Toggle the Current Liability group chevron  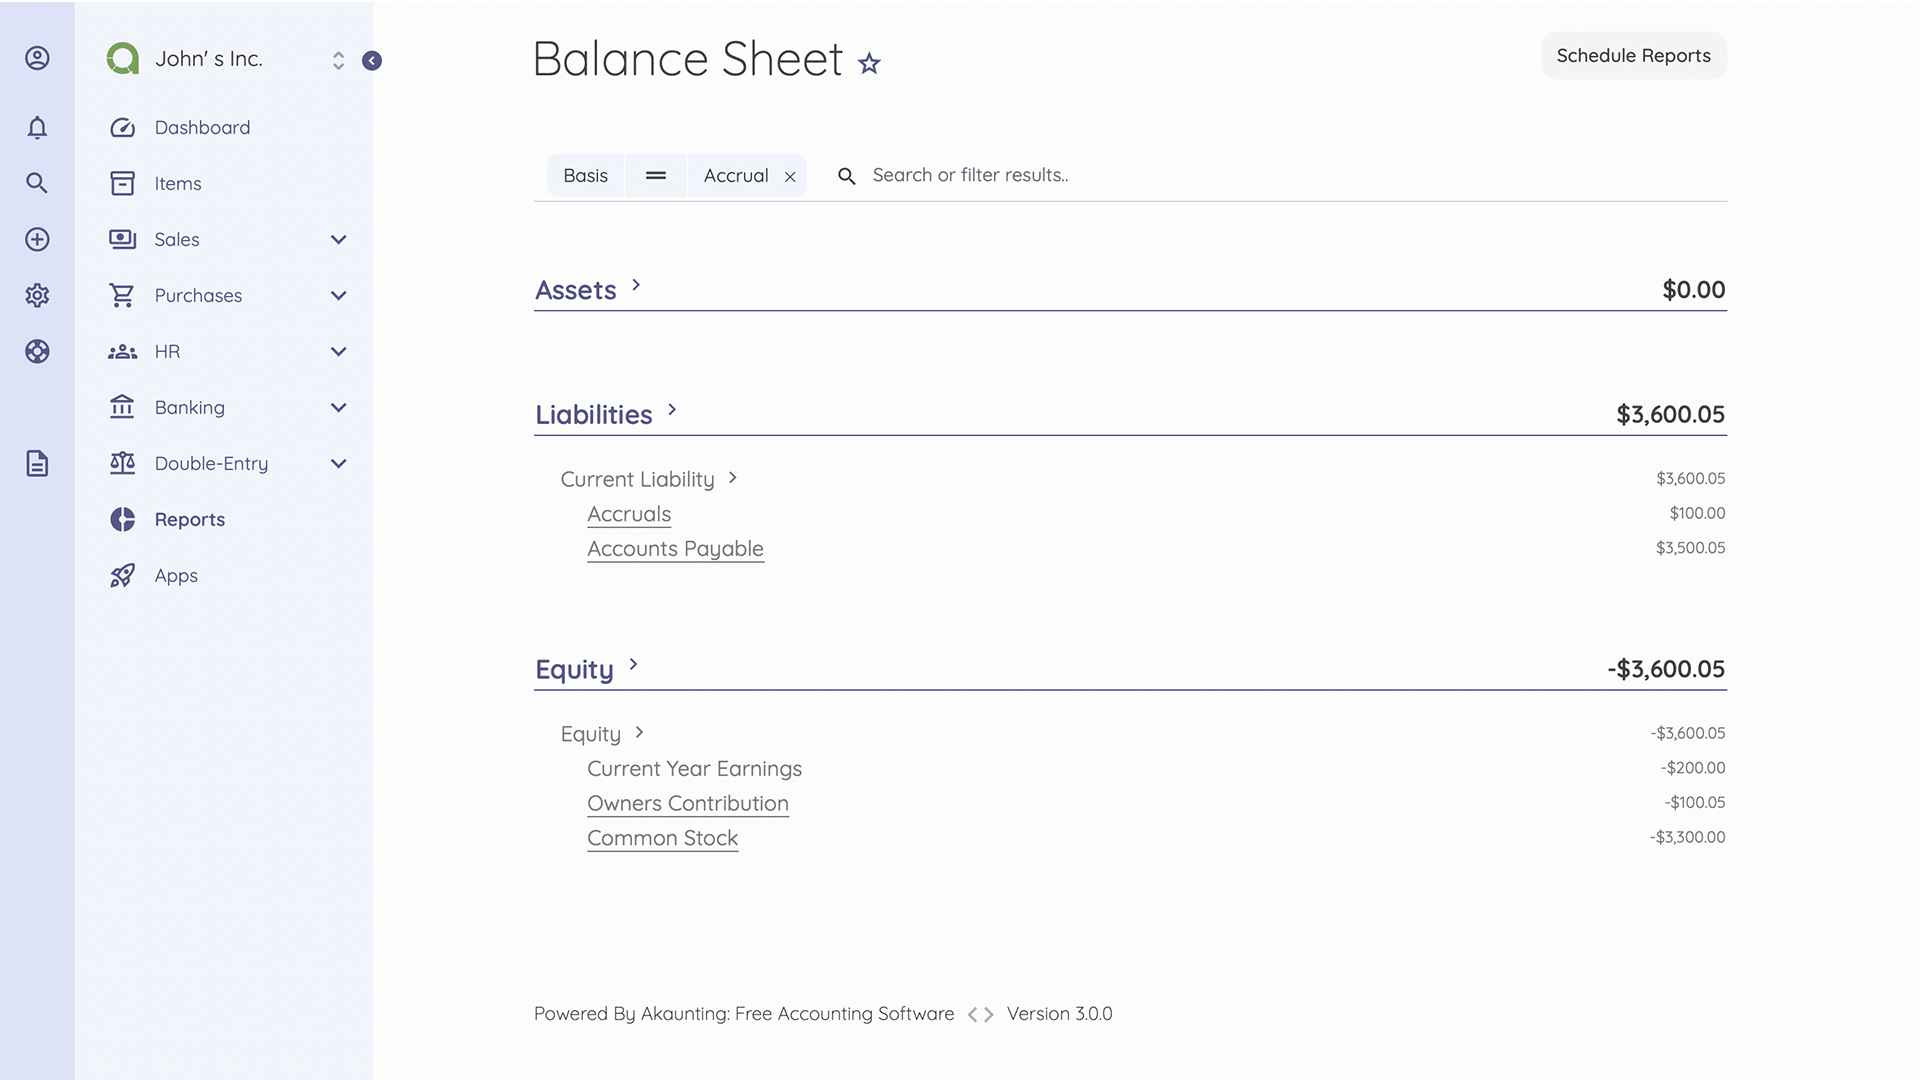coord(733,478)
